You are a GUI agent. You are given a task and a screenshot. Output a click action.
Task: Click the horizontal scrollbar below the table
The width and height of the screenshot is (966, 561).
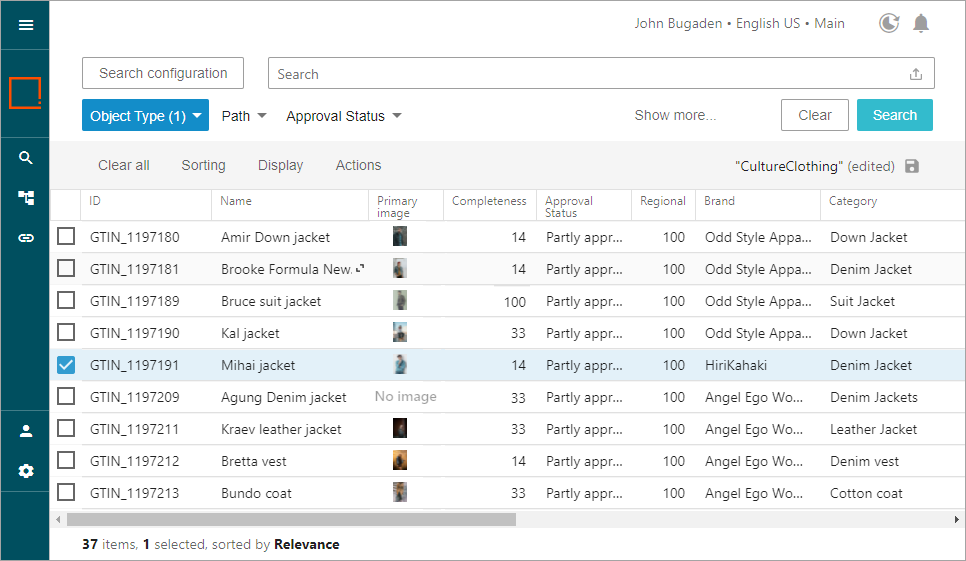290,520
